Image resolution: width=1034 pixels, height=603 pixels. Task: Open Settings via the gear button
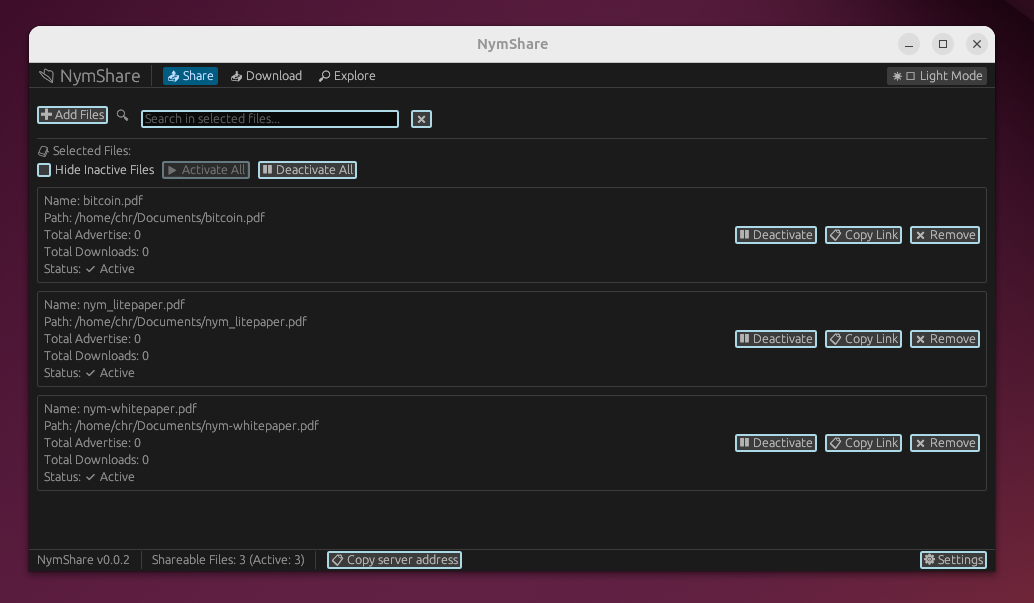click(x=953, y=560)
